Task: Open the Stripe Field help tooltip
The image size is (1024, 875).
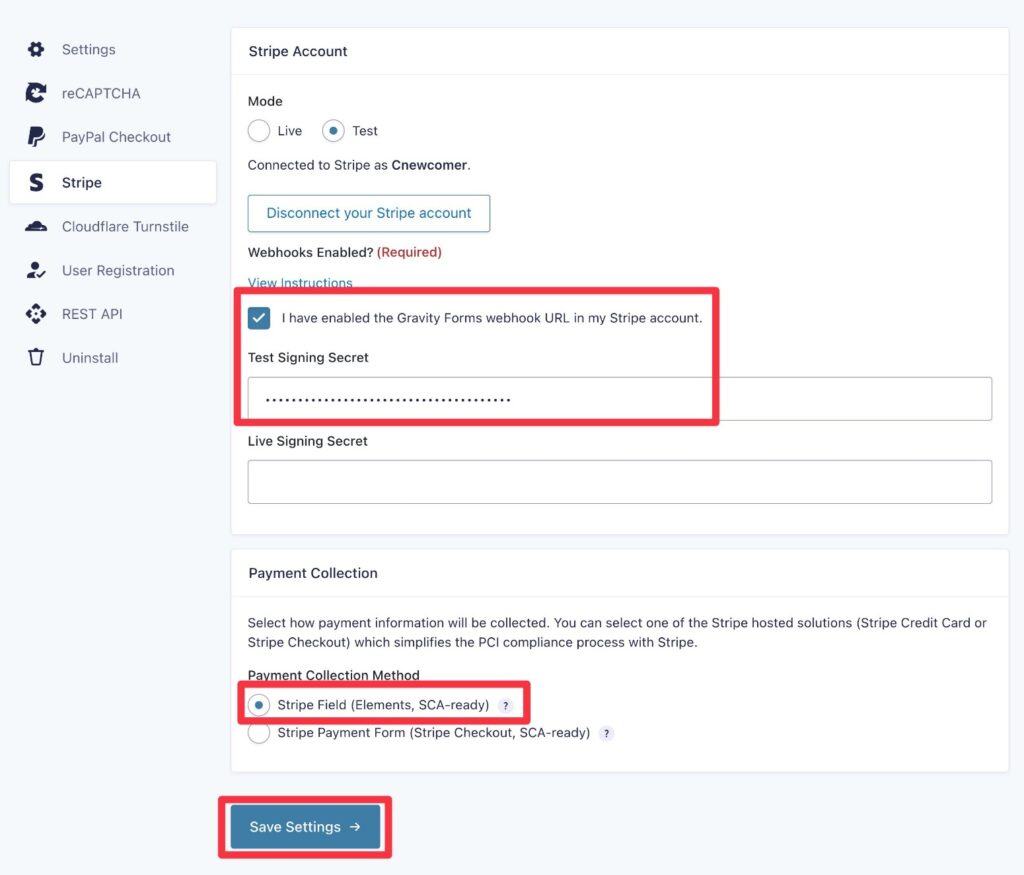Action: 506,704
